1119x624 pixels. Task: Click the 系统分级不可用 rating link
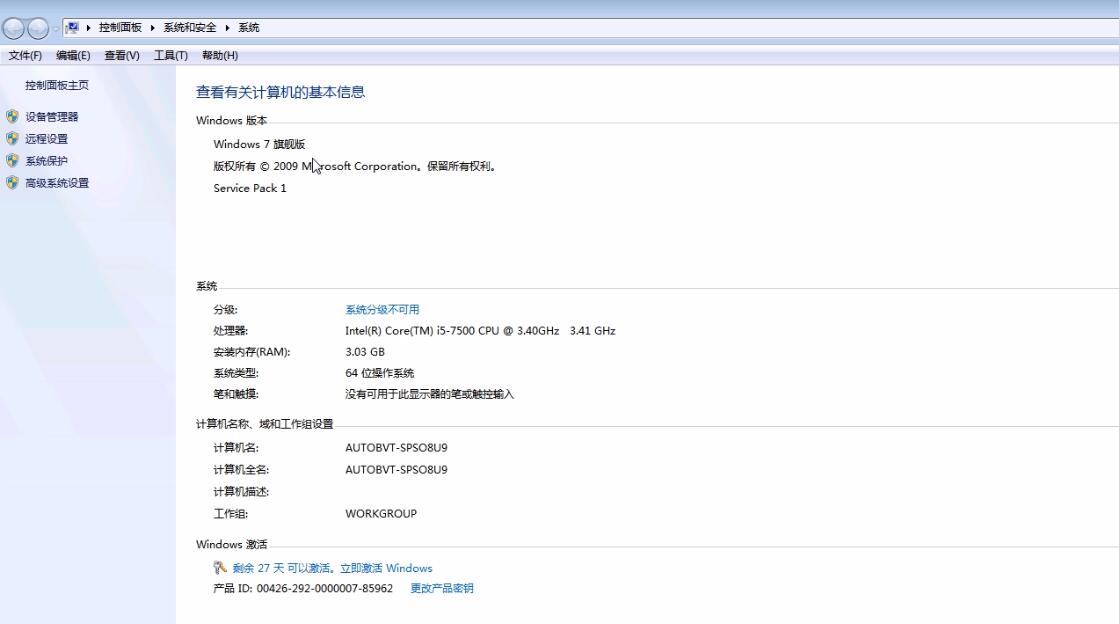point(383,309)
